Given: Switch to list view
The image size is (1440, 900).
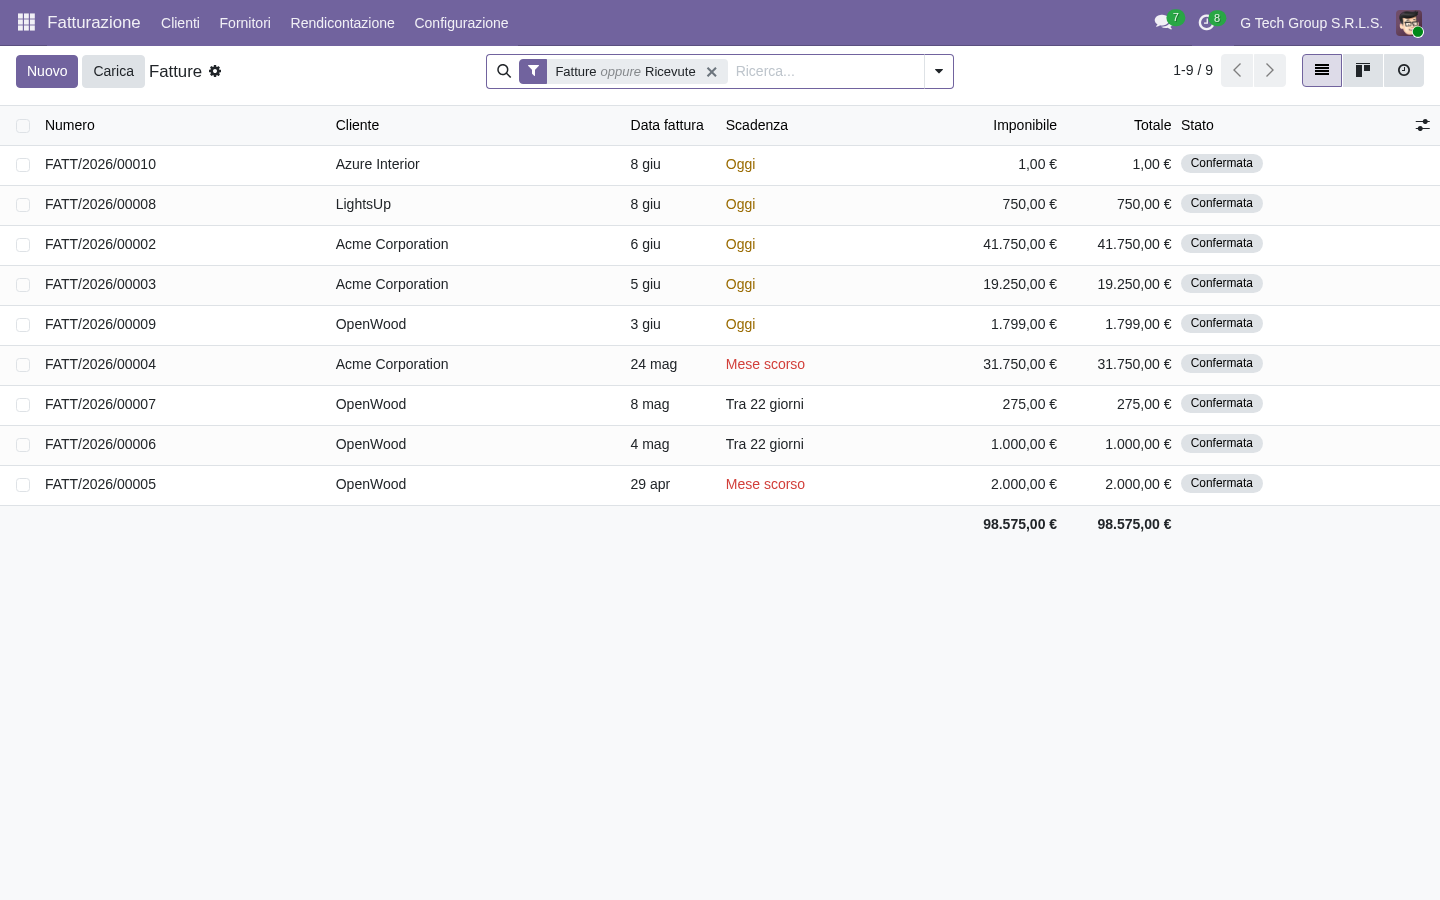Looking at the screenshot, I should [x=1322, y=71].
